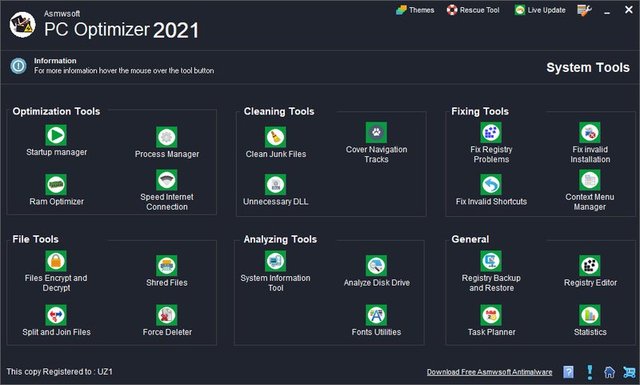Open Fix Invalid Installation icon
The width and height of the screenshot is (640, 385).
click(x=590, y=133)
